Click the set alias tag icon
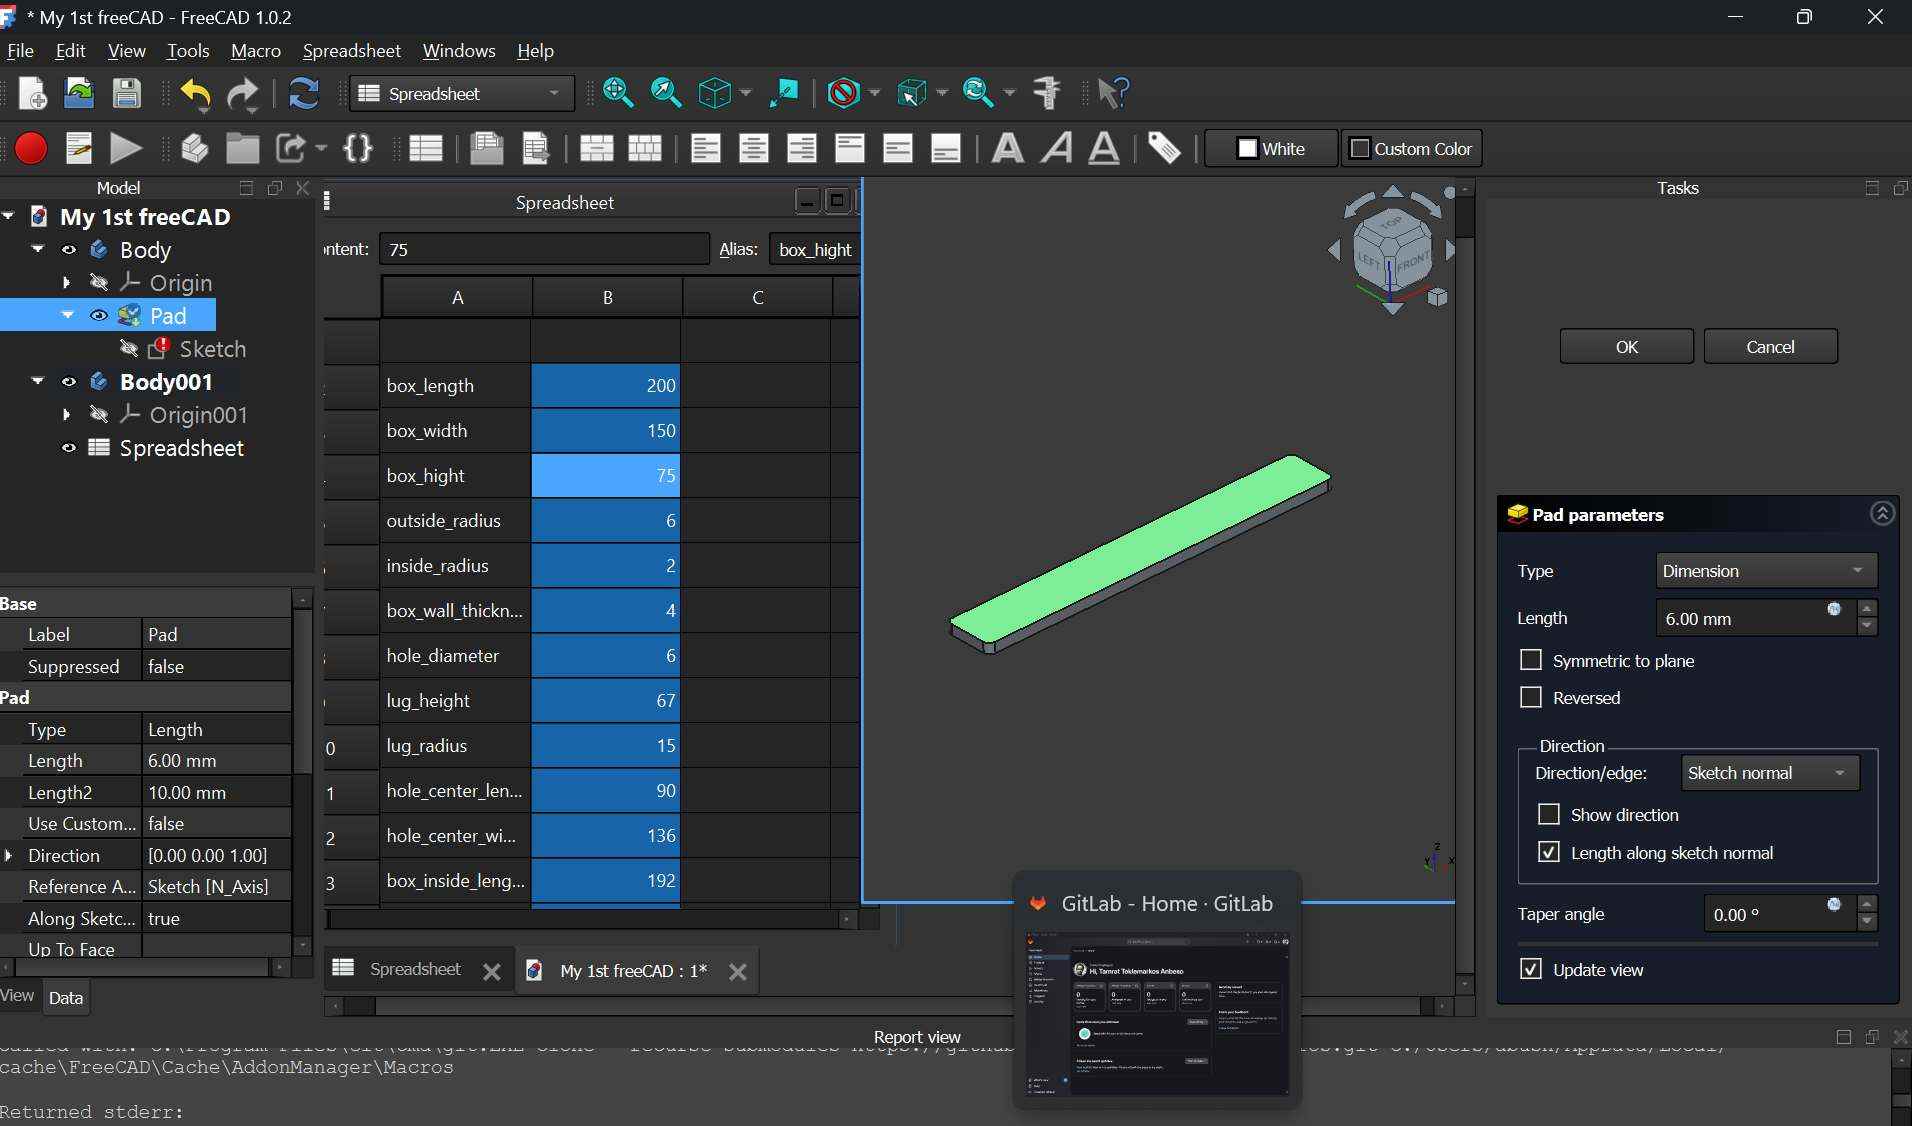The width and height of the screenshot is (1912, 1126). click(1164, 149)
